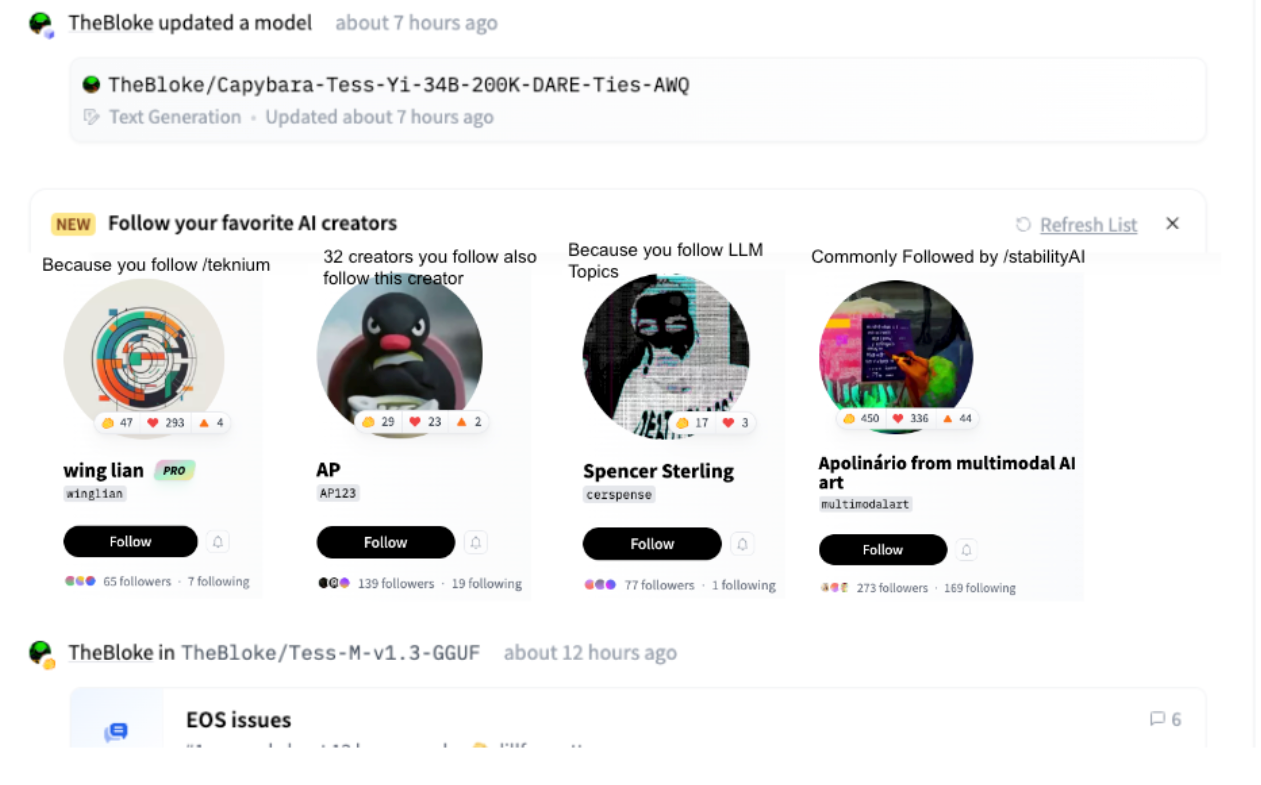Viewport: 1261px width, 785px height.
Task: Click TheBloke avatar in model update
Action: tap(40, 23)
